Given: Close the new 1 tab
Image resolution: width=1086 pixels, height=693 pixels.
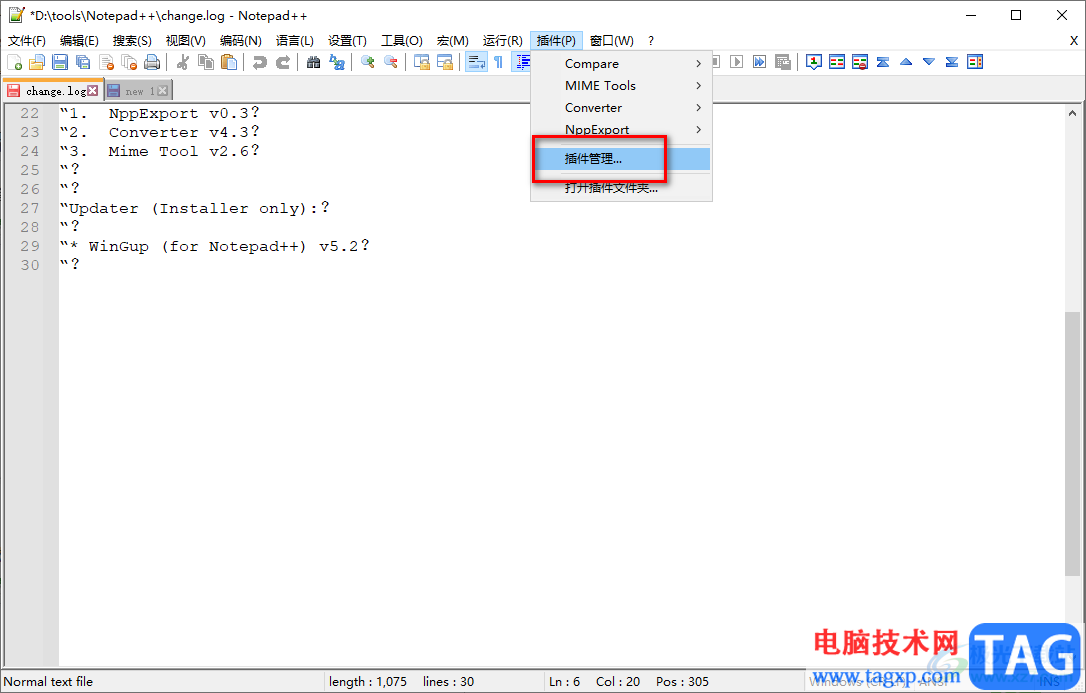Looking at the screenshot, I should coord(163,91).
